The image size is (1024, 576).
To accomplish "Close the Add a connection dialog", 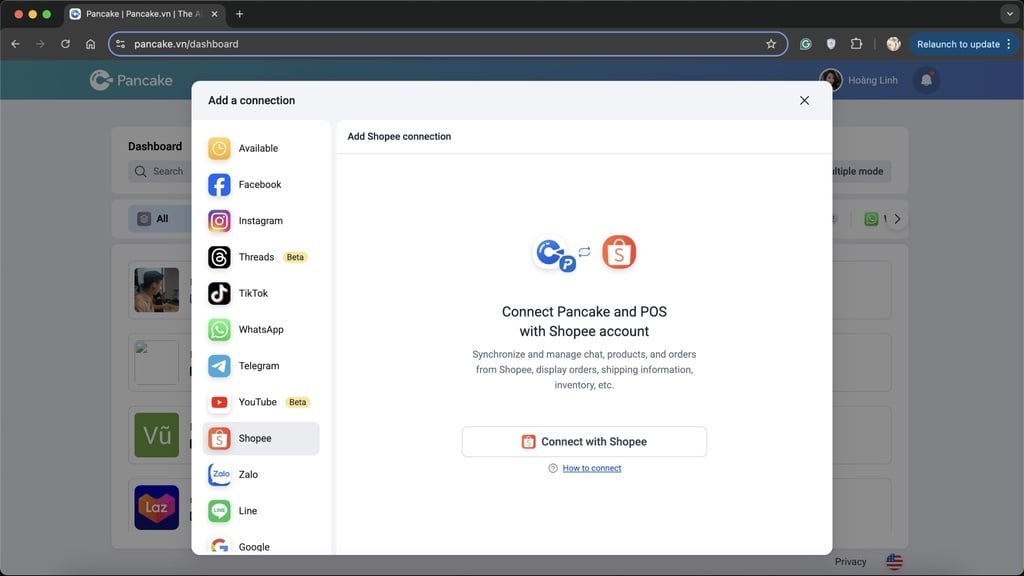I will click(x=805, y=101).
